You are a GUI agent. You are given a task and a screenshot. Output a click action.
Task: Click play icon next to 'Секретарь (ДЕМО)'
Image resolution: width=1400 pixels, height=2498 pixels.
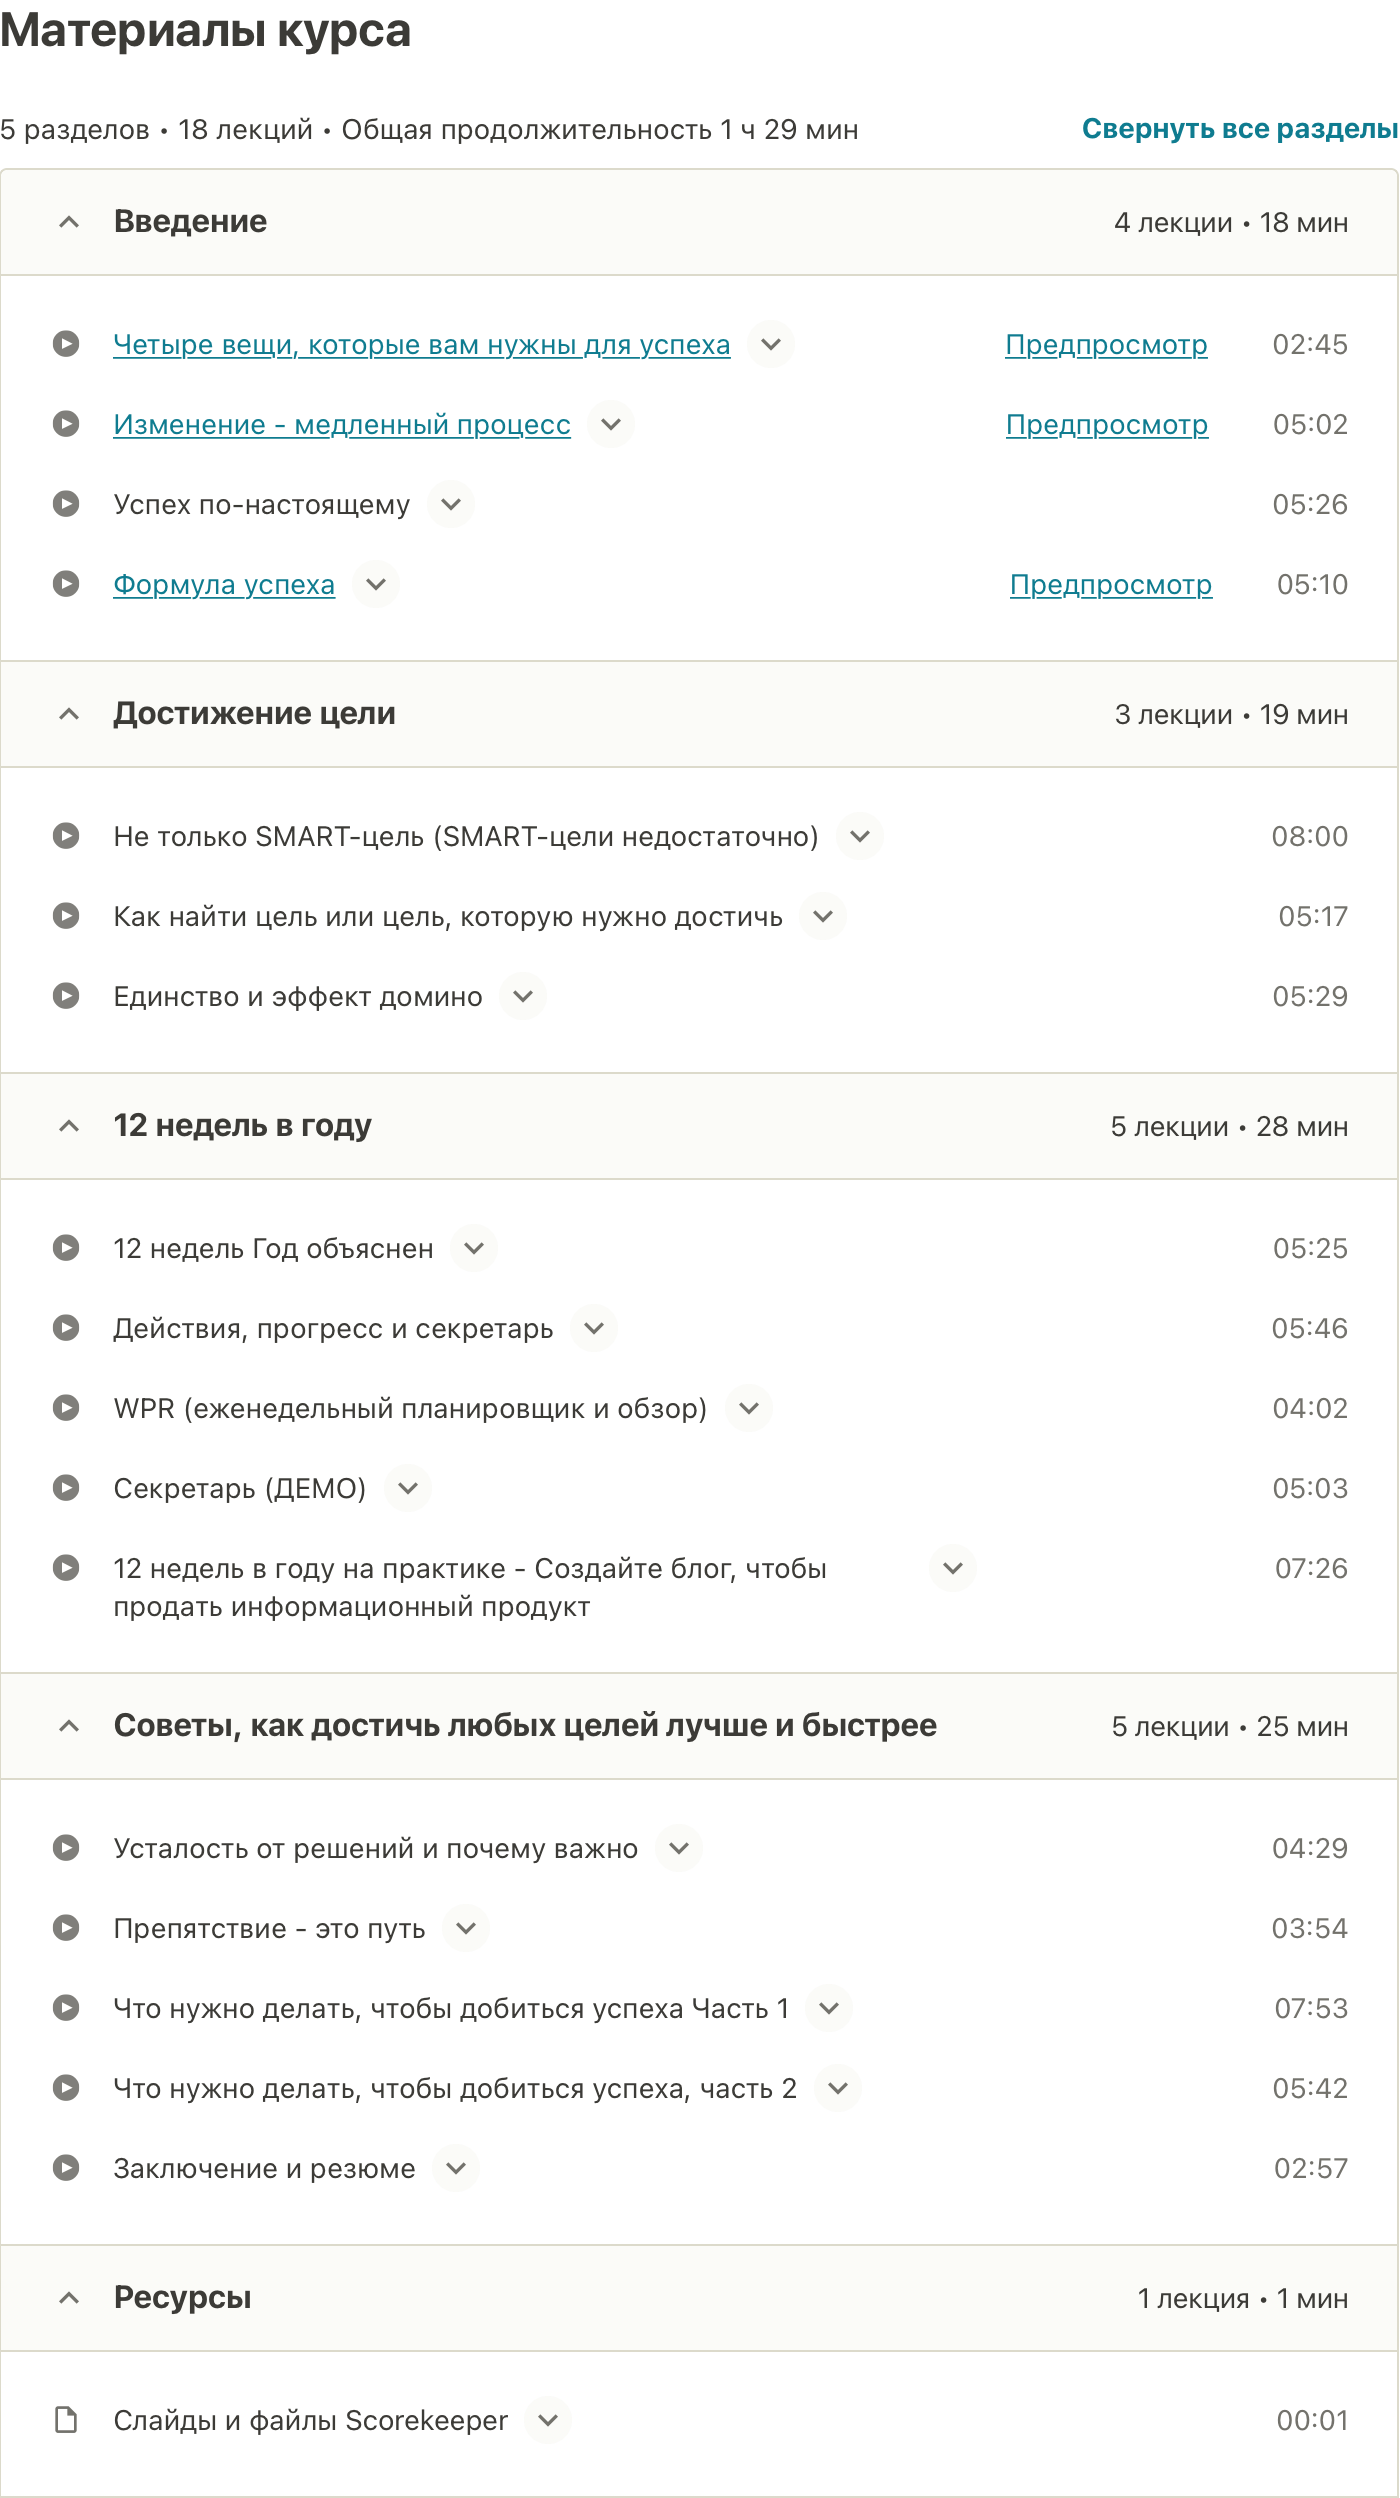pyautogui.click(x=66, y=1488)
